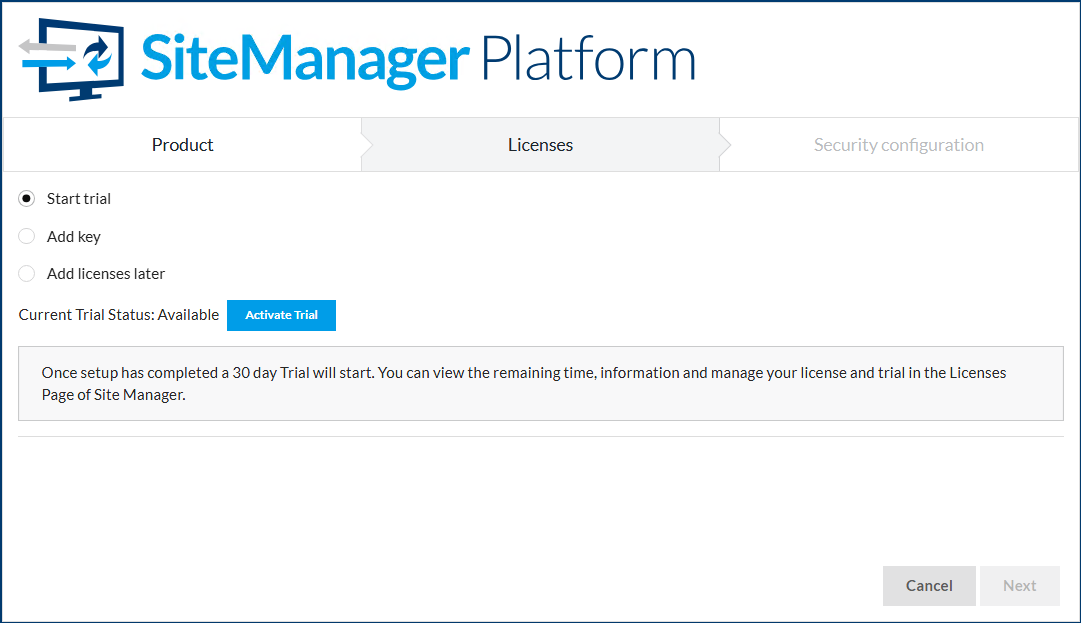Select the Start trial radio button

[26, 198]
